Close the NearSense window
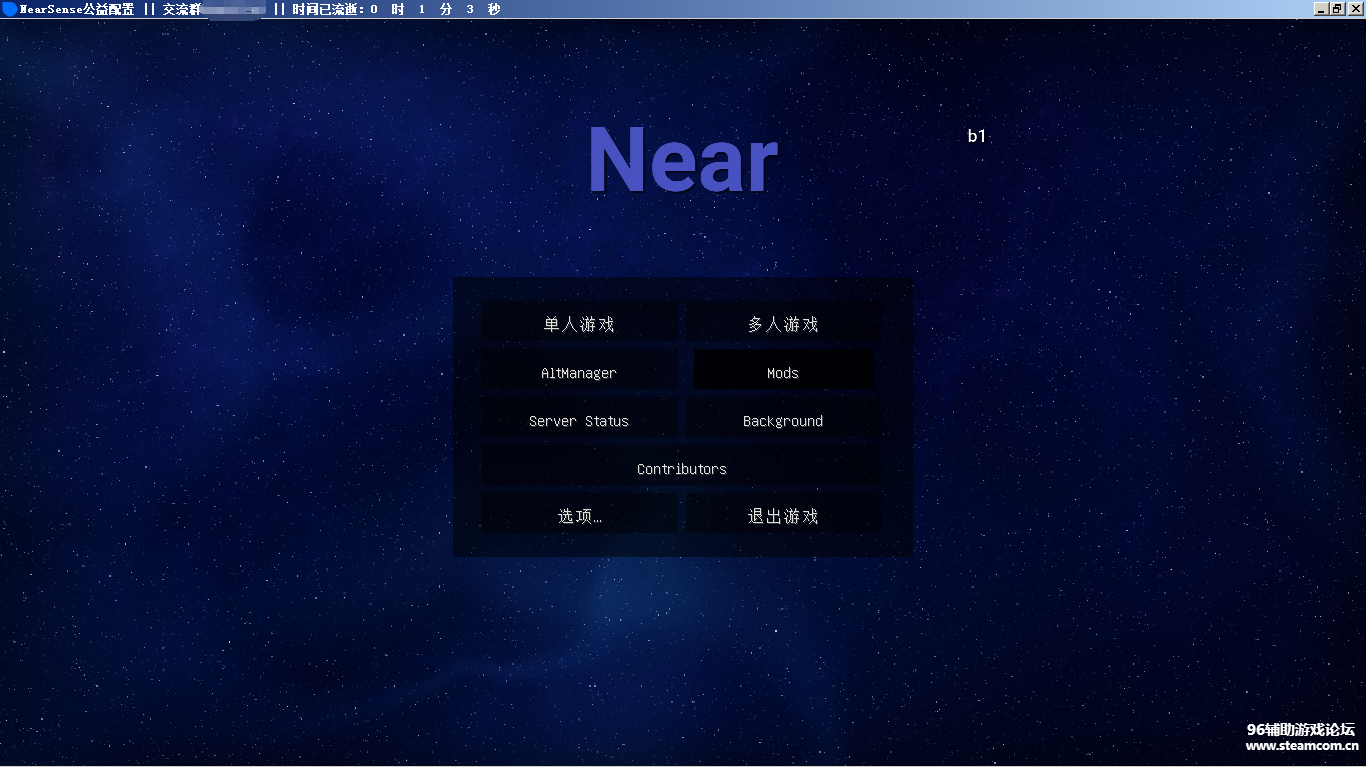The width and height of the screenshot is (1366, 768). (x=1355, y=9)
